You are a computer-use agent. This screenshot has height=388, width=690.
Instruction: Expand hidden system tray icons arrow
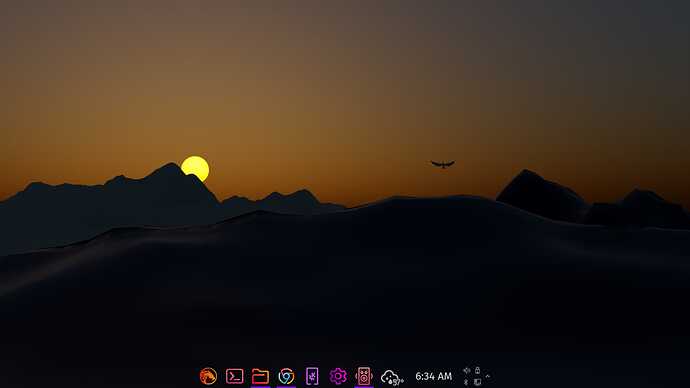[x=488, y=376]
